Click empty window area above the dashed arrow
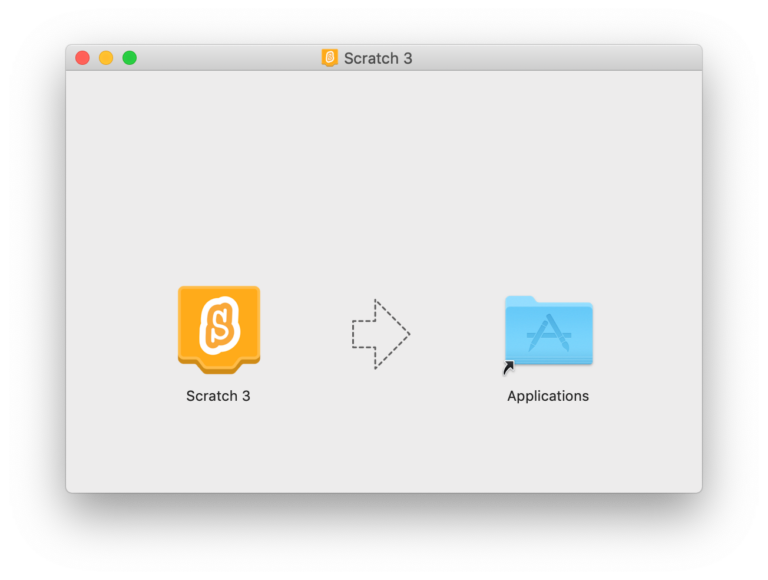The height and width of the screenshot is (580, 768). pos(380,200)
